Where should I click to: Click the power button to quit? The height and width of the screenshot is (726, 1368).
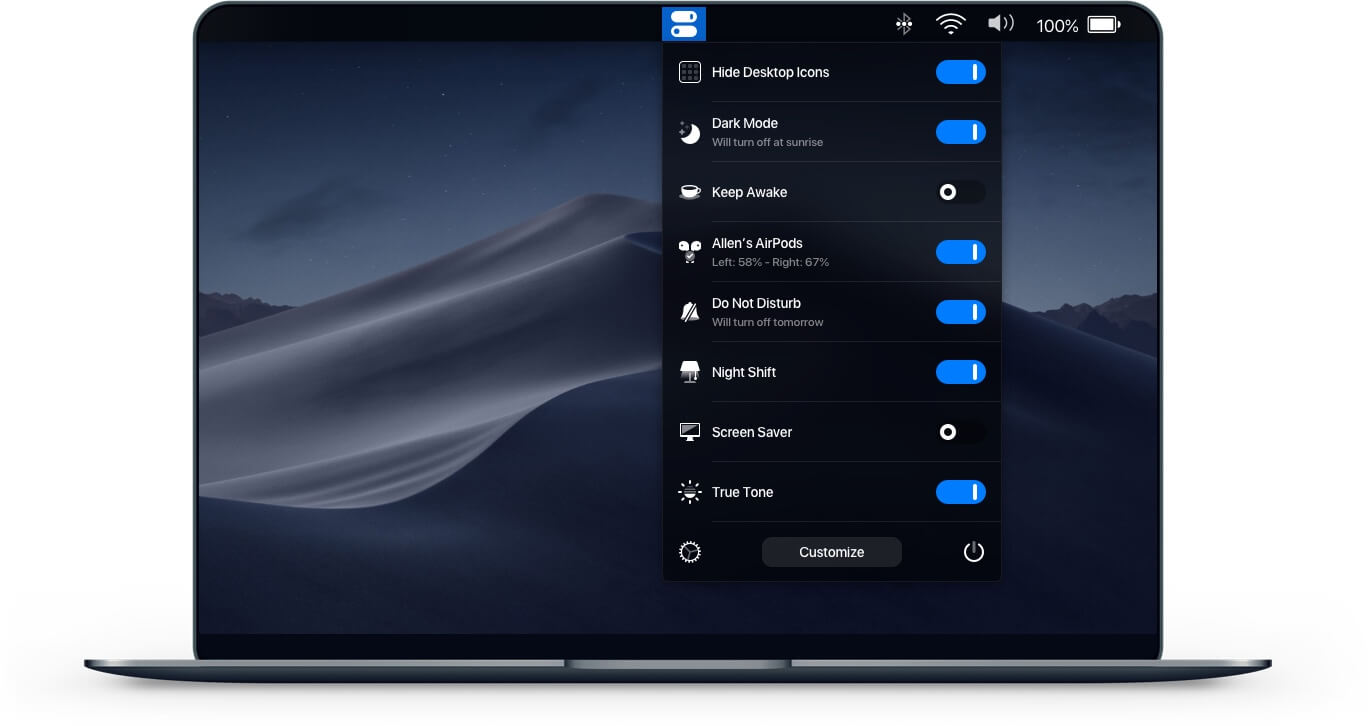pos(974,551)
